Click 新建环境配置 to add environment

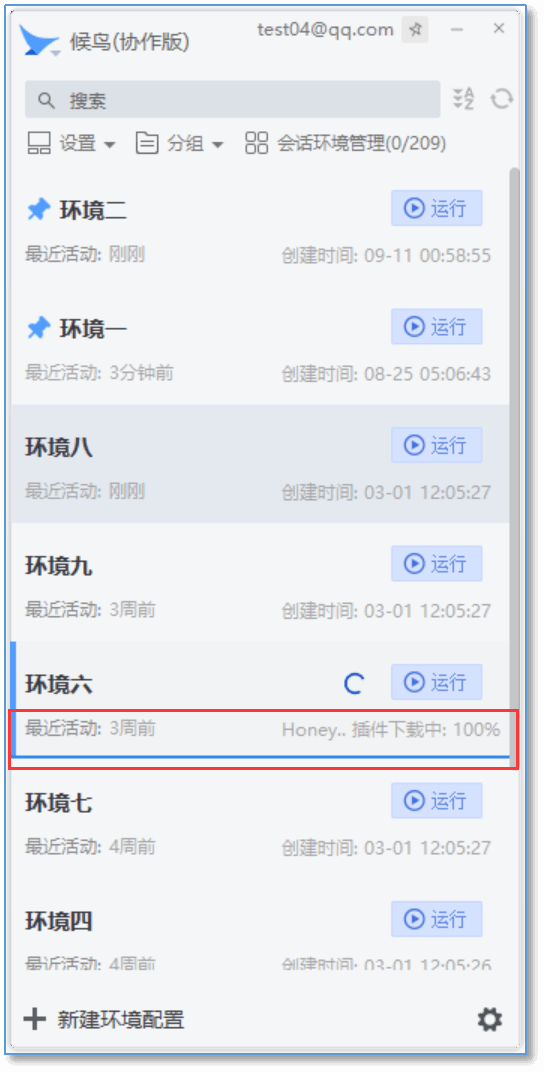coord(104,1020)
